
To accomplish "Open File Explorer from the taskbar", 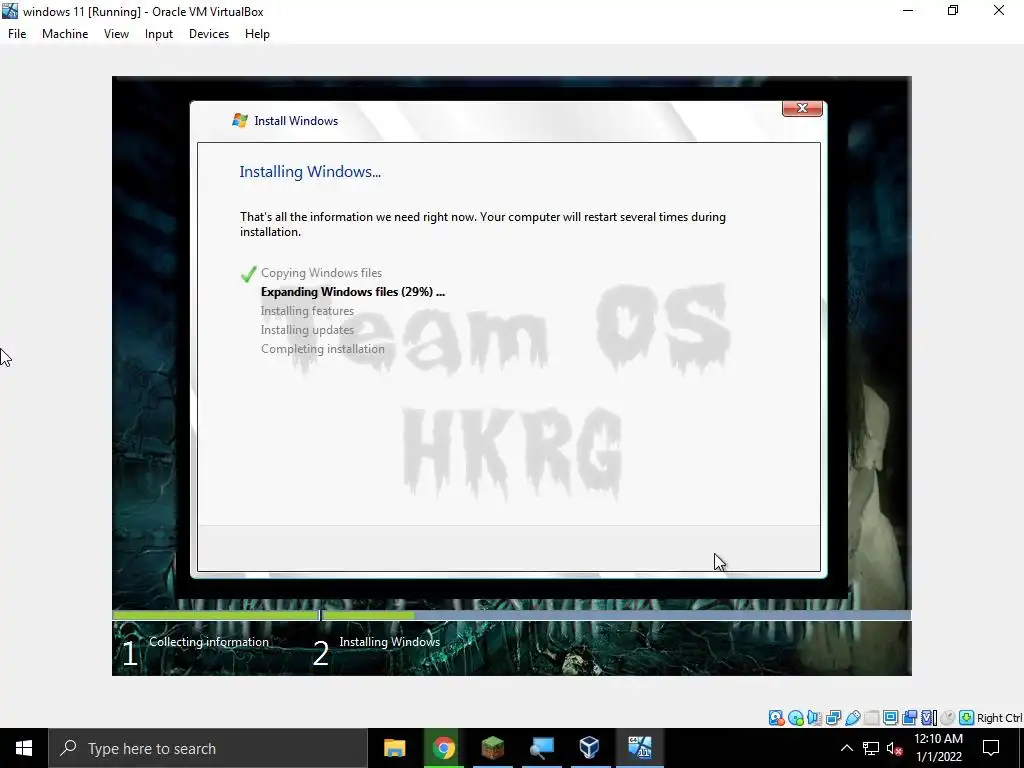I will point(394,748).
